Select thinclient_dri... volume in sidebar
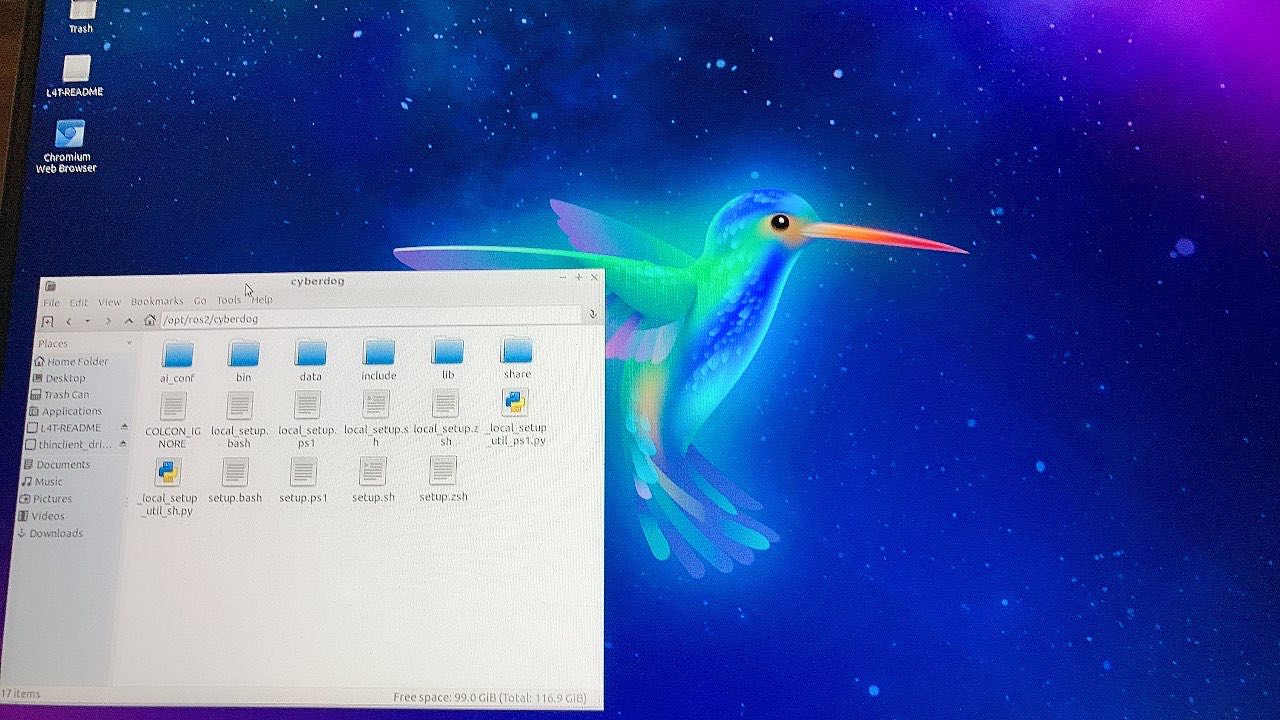 click(68, 445)
